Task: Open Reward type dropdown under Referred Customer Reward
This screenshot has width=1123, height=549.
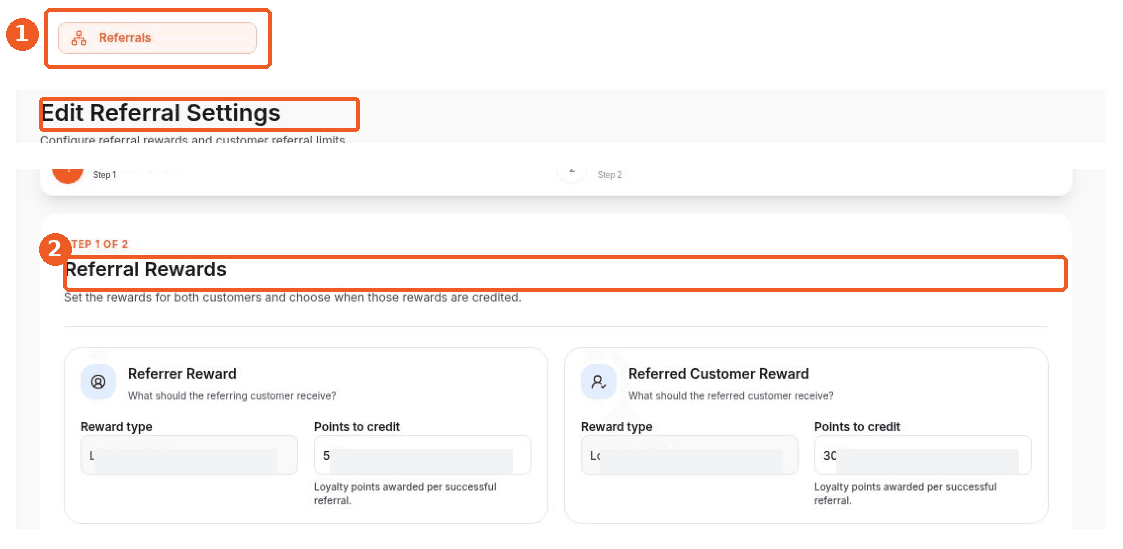Action: pyautogui.click(x=689, y=455)
